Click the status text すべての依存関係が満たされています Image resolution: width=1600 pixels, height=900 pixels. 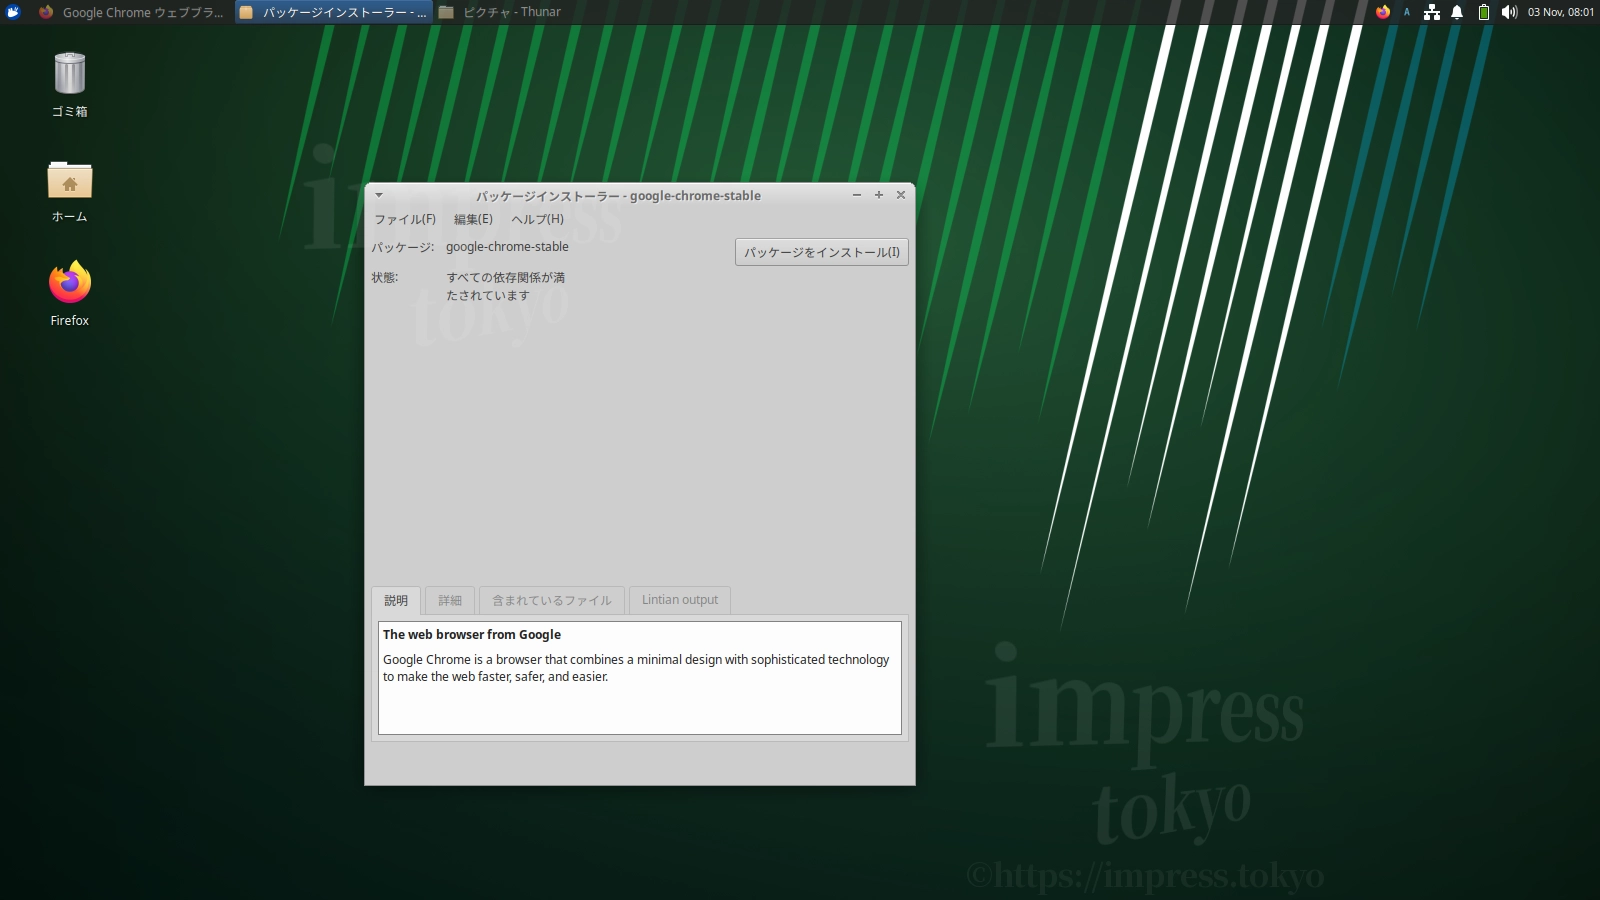(506, 286)
